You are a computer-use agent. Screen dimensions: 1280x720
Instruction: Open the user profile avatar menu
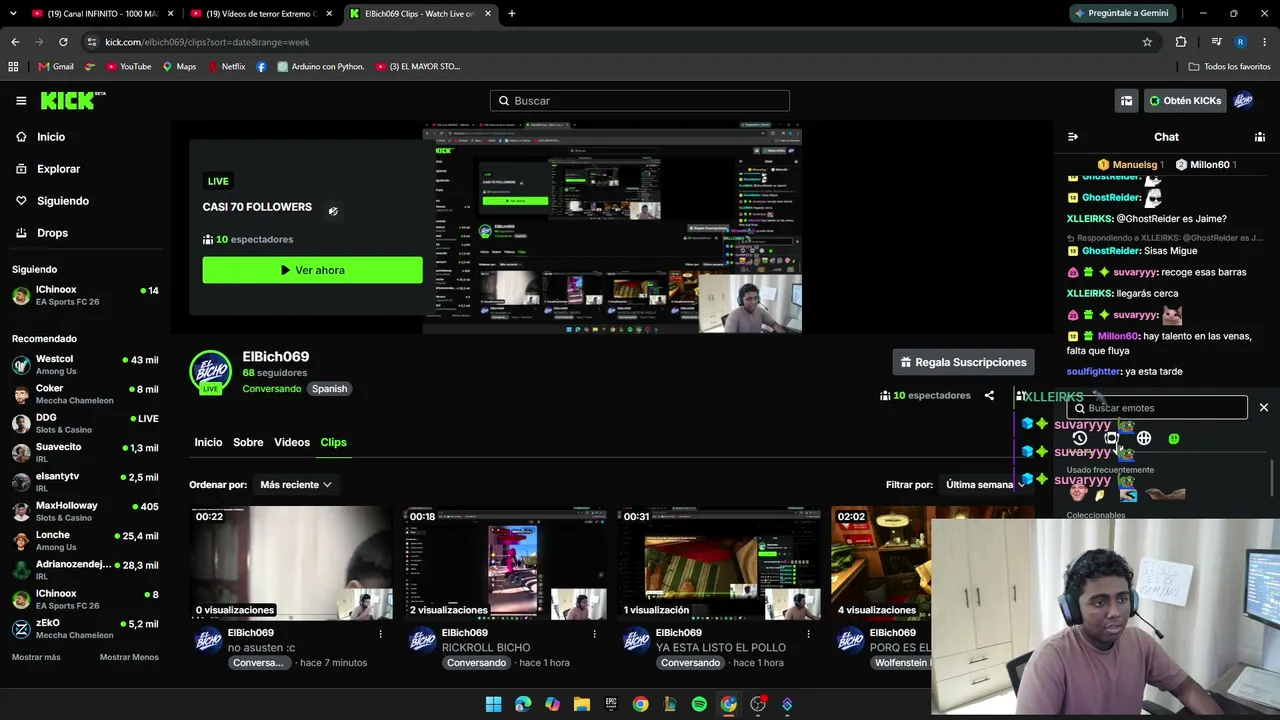click(x=1243, y=100)
